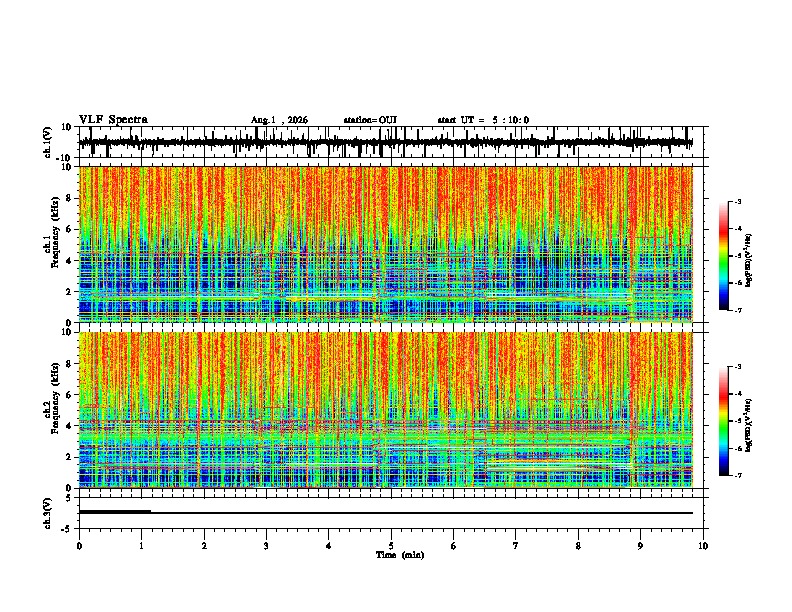792x612 pixels.
Task: Click the ch.2 color bar log(PSD) label
Action: 748,425
